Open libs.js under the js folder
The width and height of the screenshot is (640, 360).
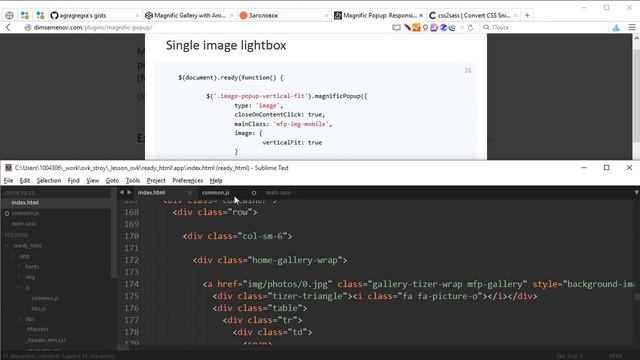click(x=39, y=309)
